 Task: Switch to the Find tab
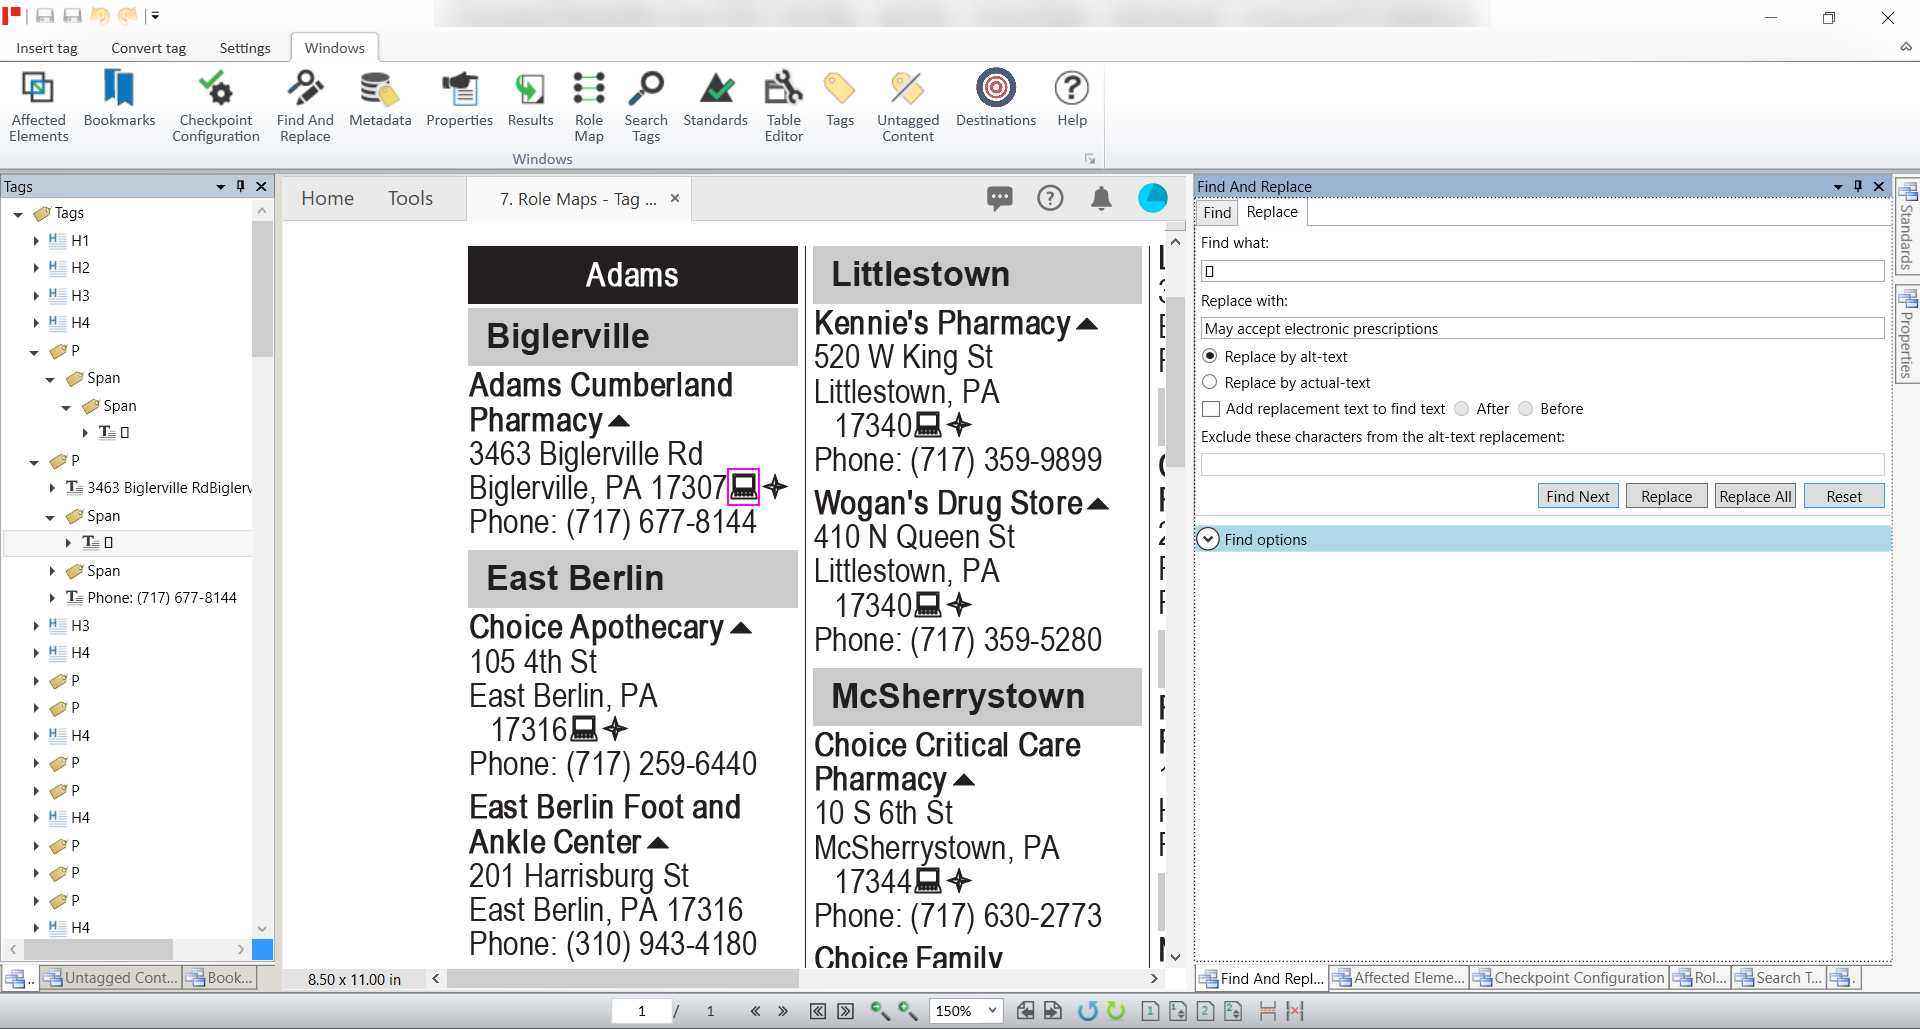1217,212
